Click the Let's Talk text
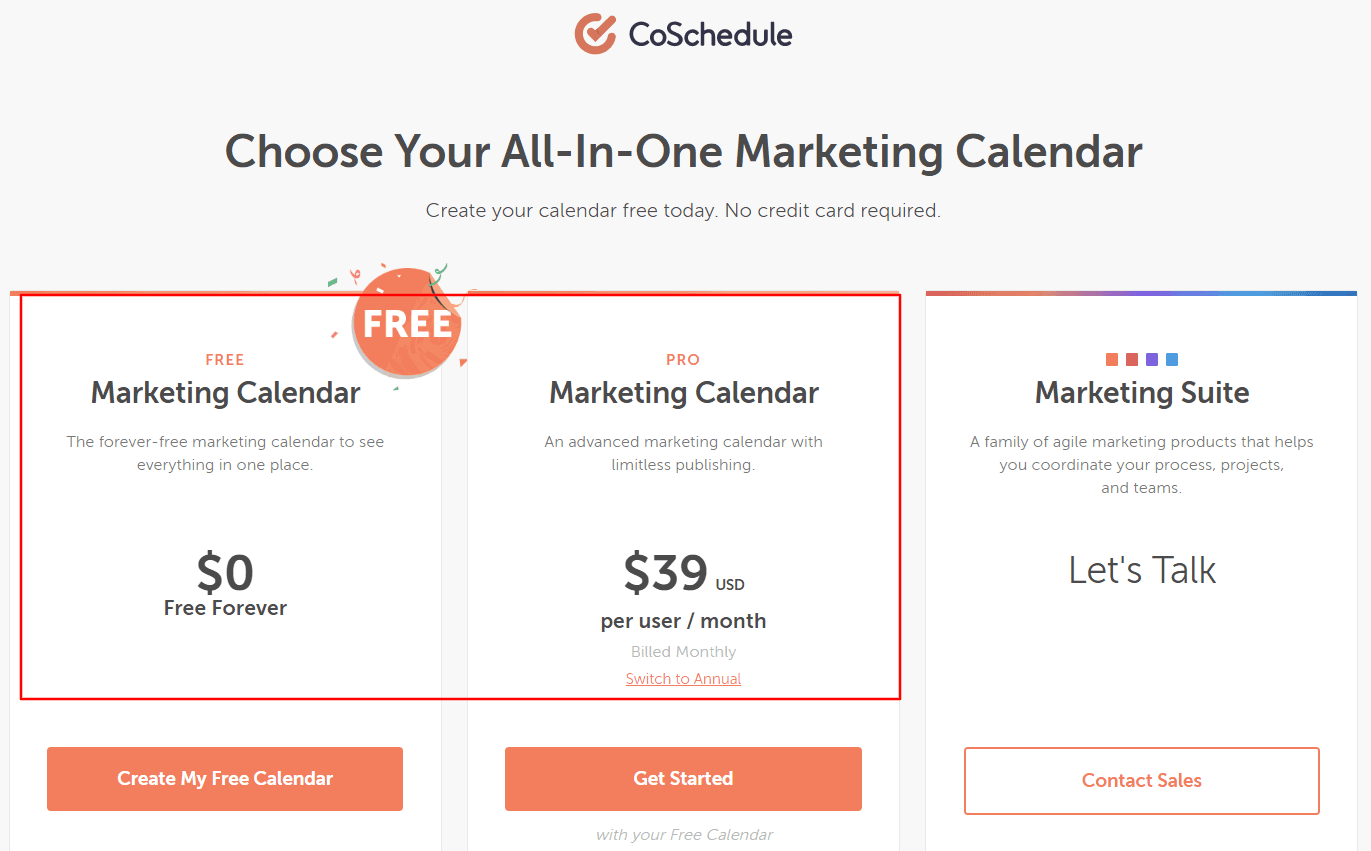 click(x=1142, y=571)
